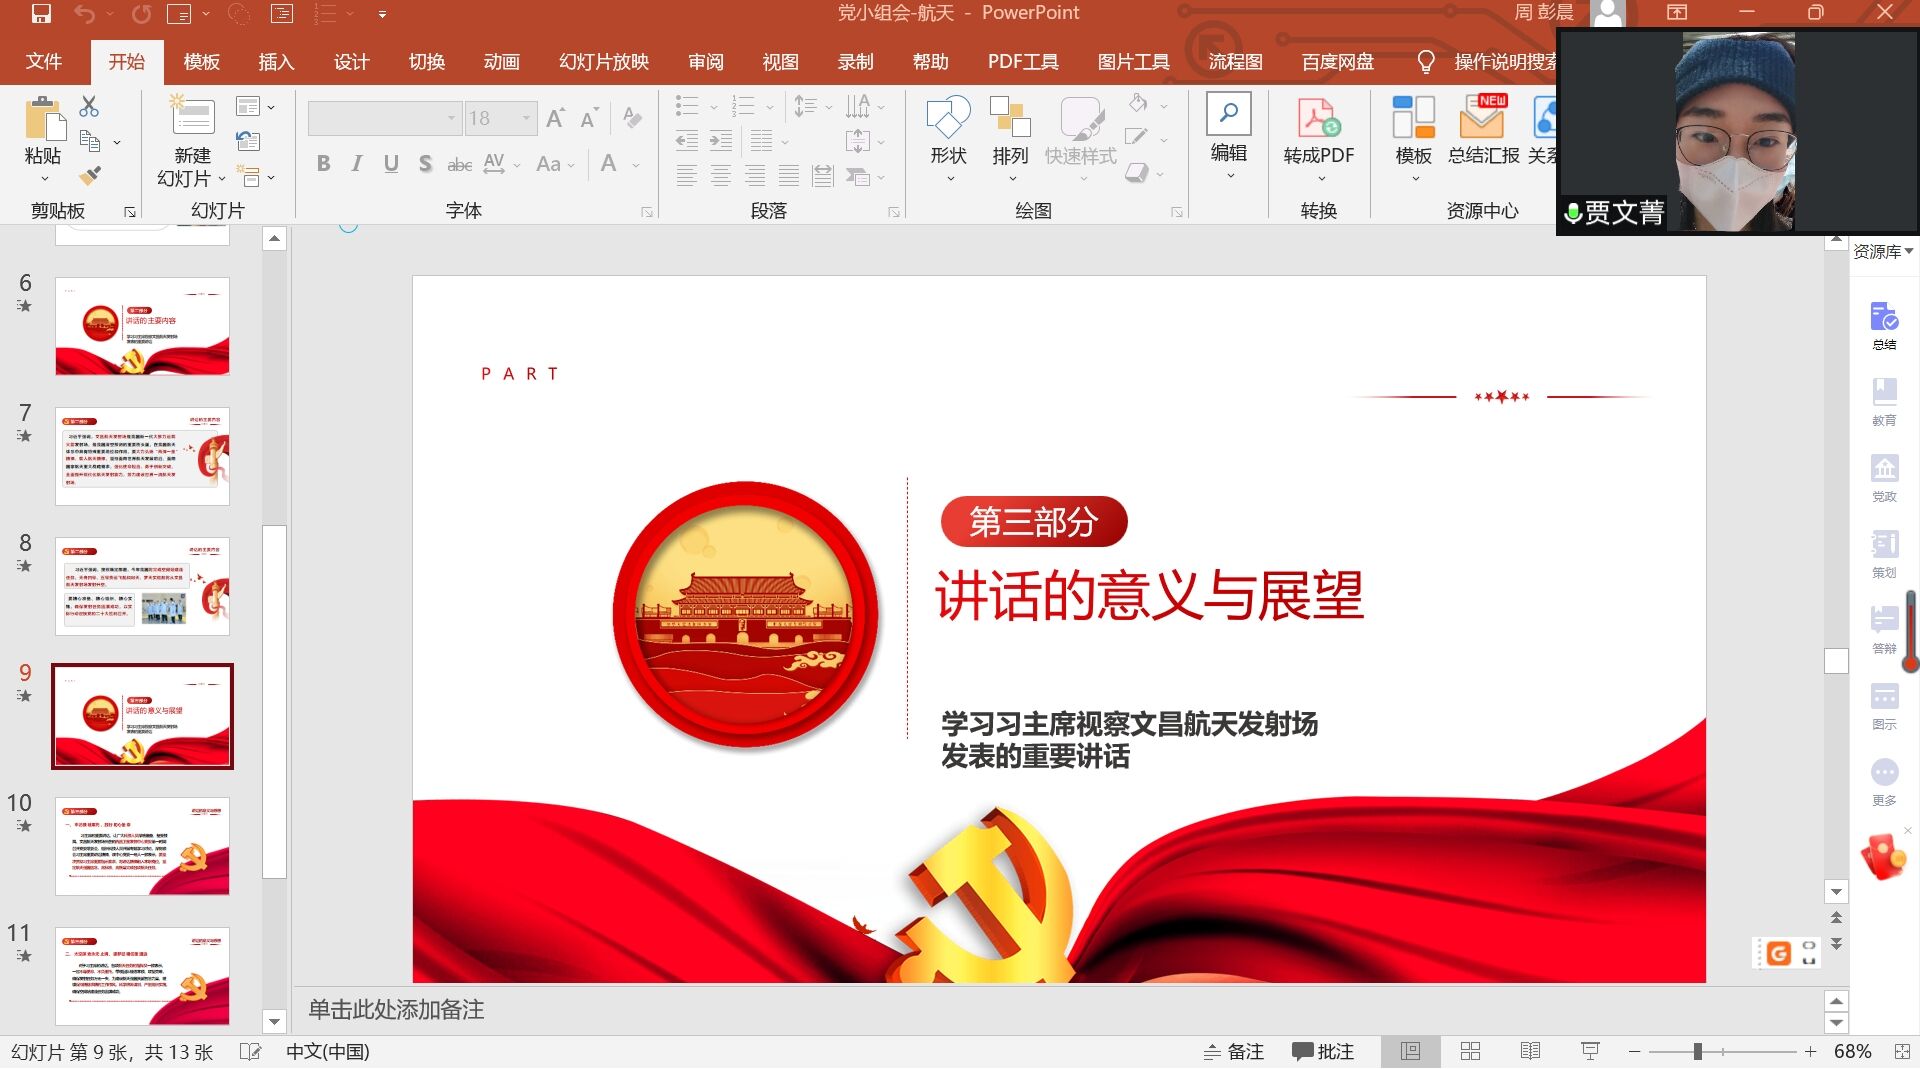The width and height of the screenshot is (1920, 1069).
Task: Expand the font size dropdown
Action: (x=526, y=118)
